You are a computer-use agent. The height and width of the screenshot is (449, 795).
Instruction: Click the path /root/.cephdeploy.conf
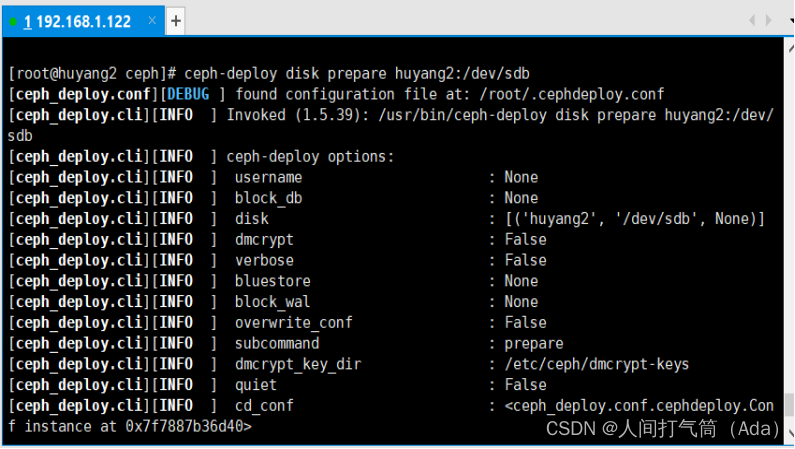click(x=572, y=94)
